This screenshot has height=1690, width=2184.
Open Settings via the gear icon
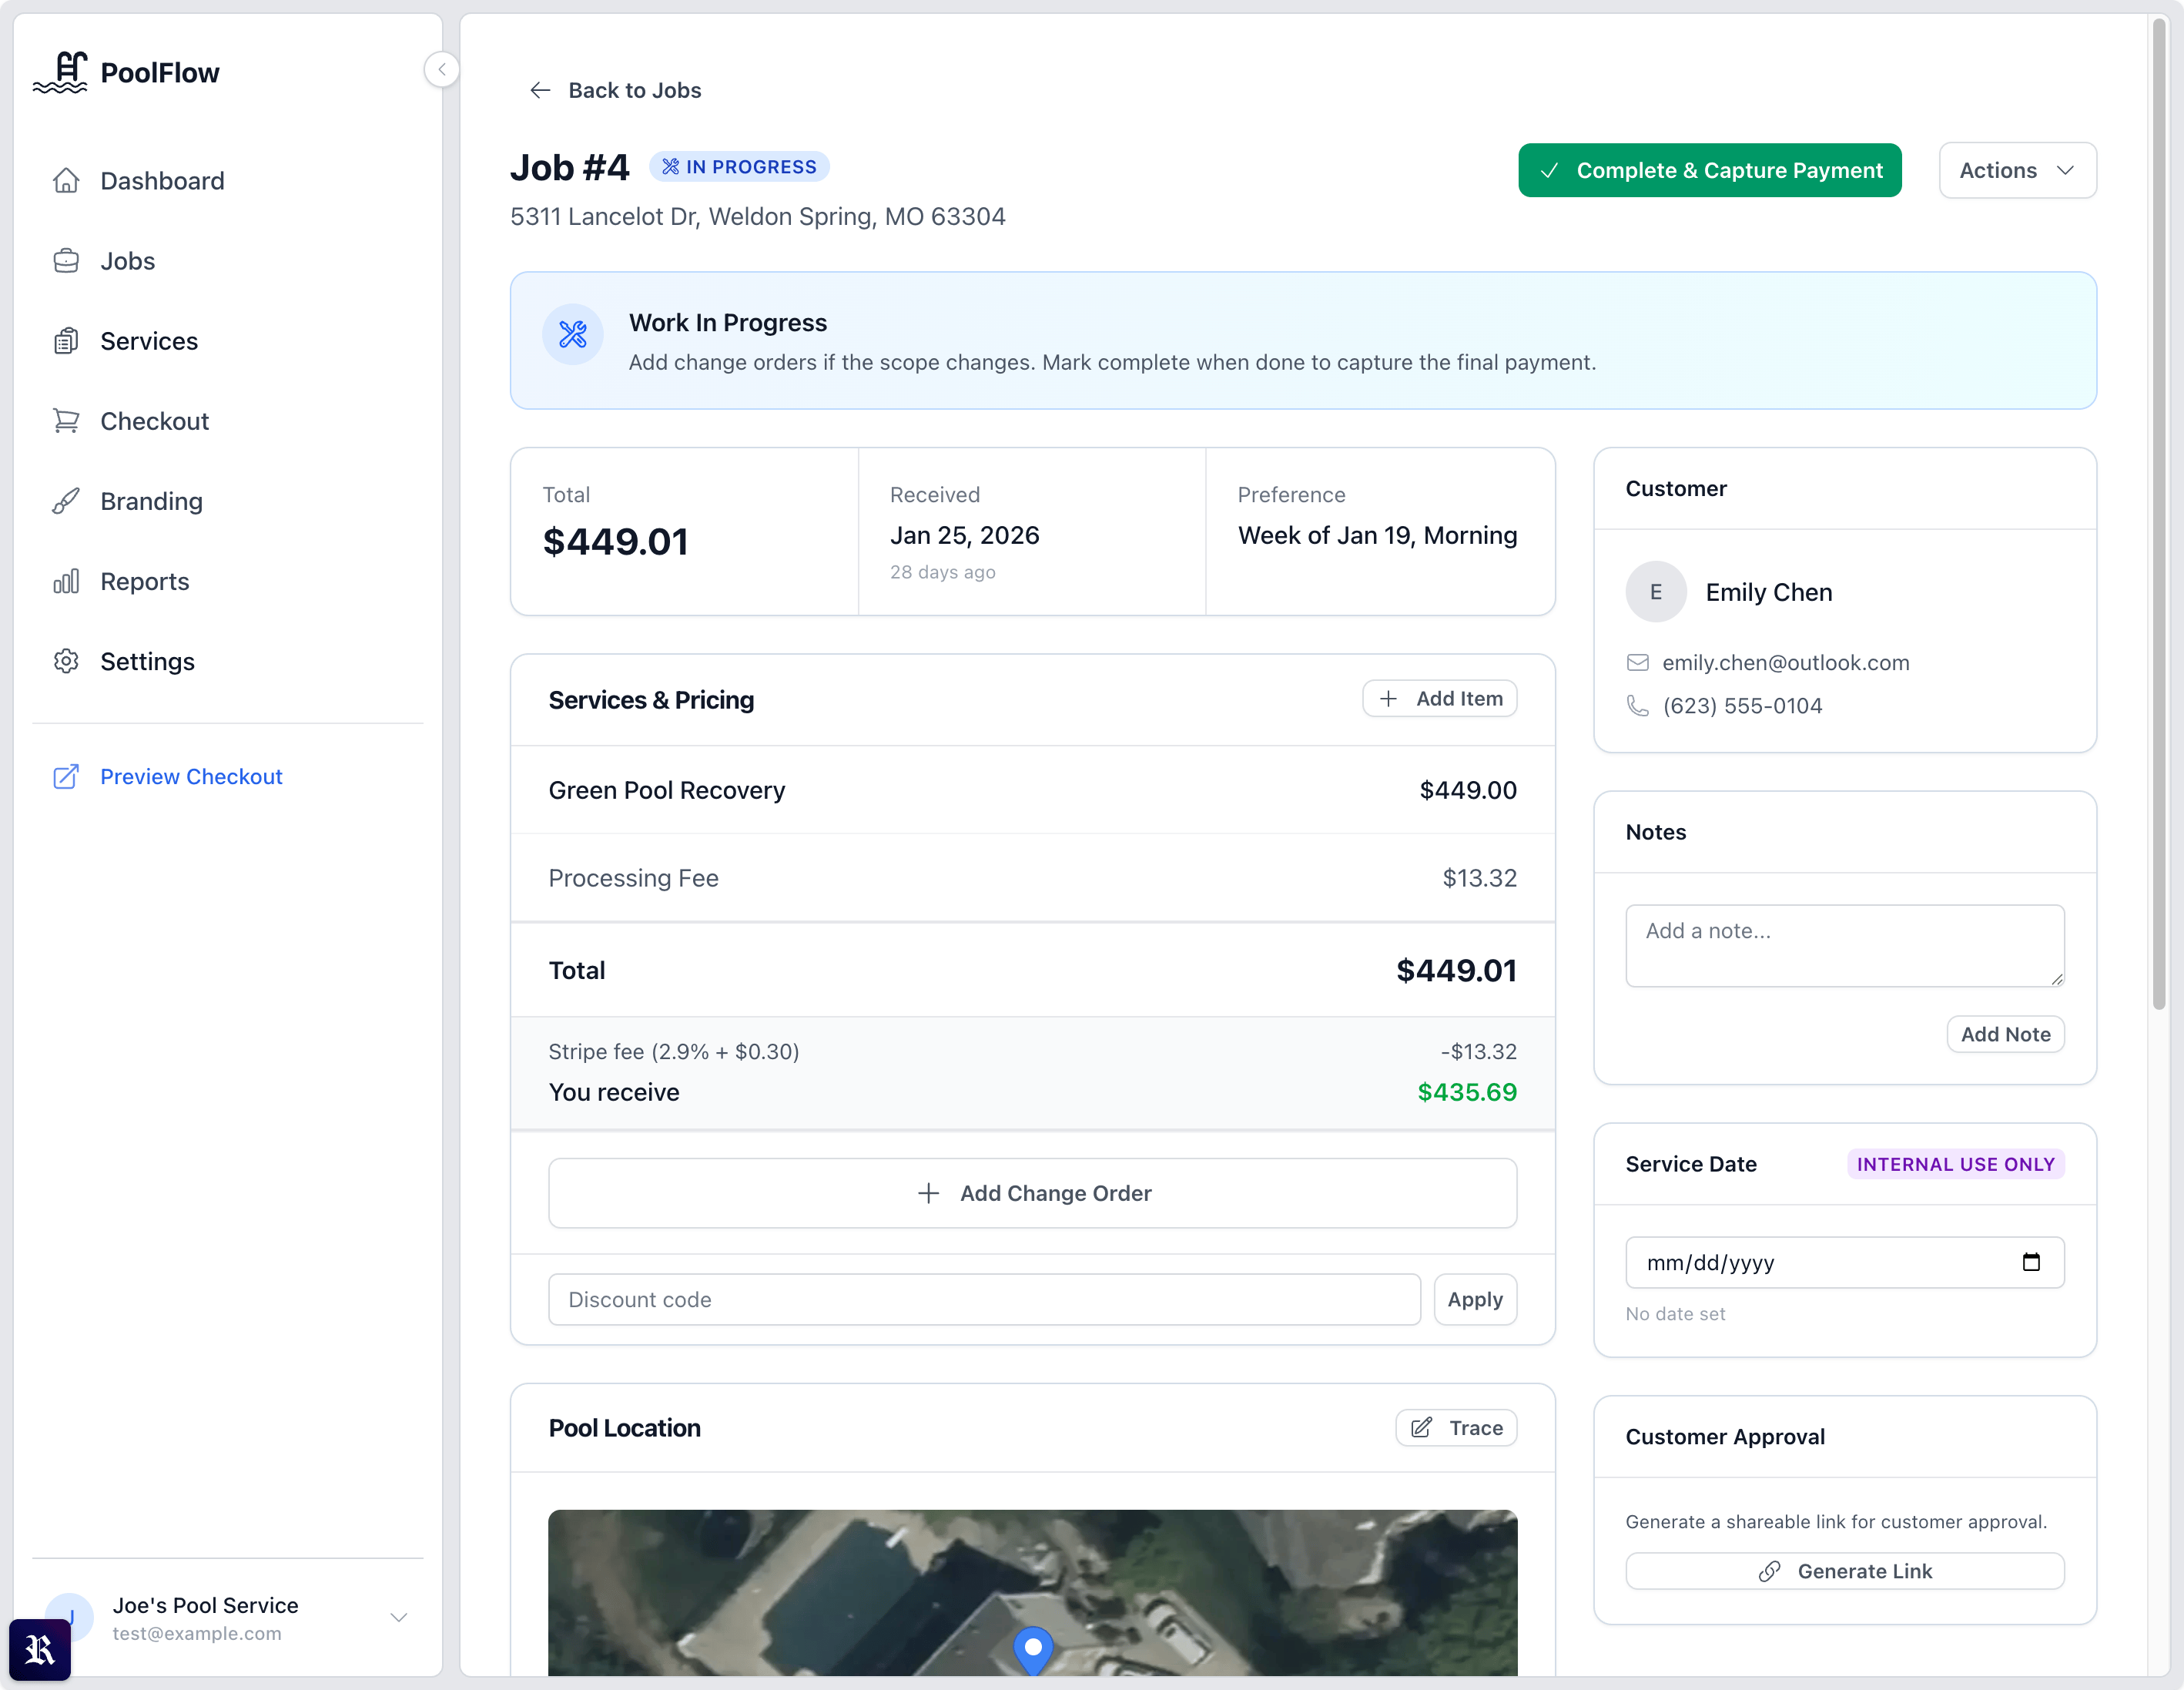point(66,661)
